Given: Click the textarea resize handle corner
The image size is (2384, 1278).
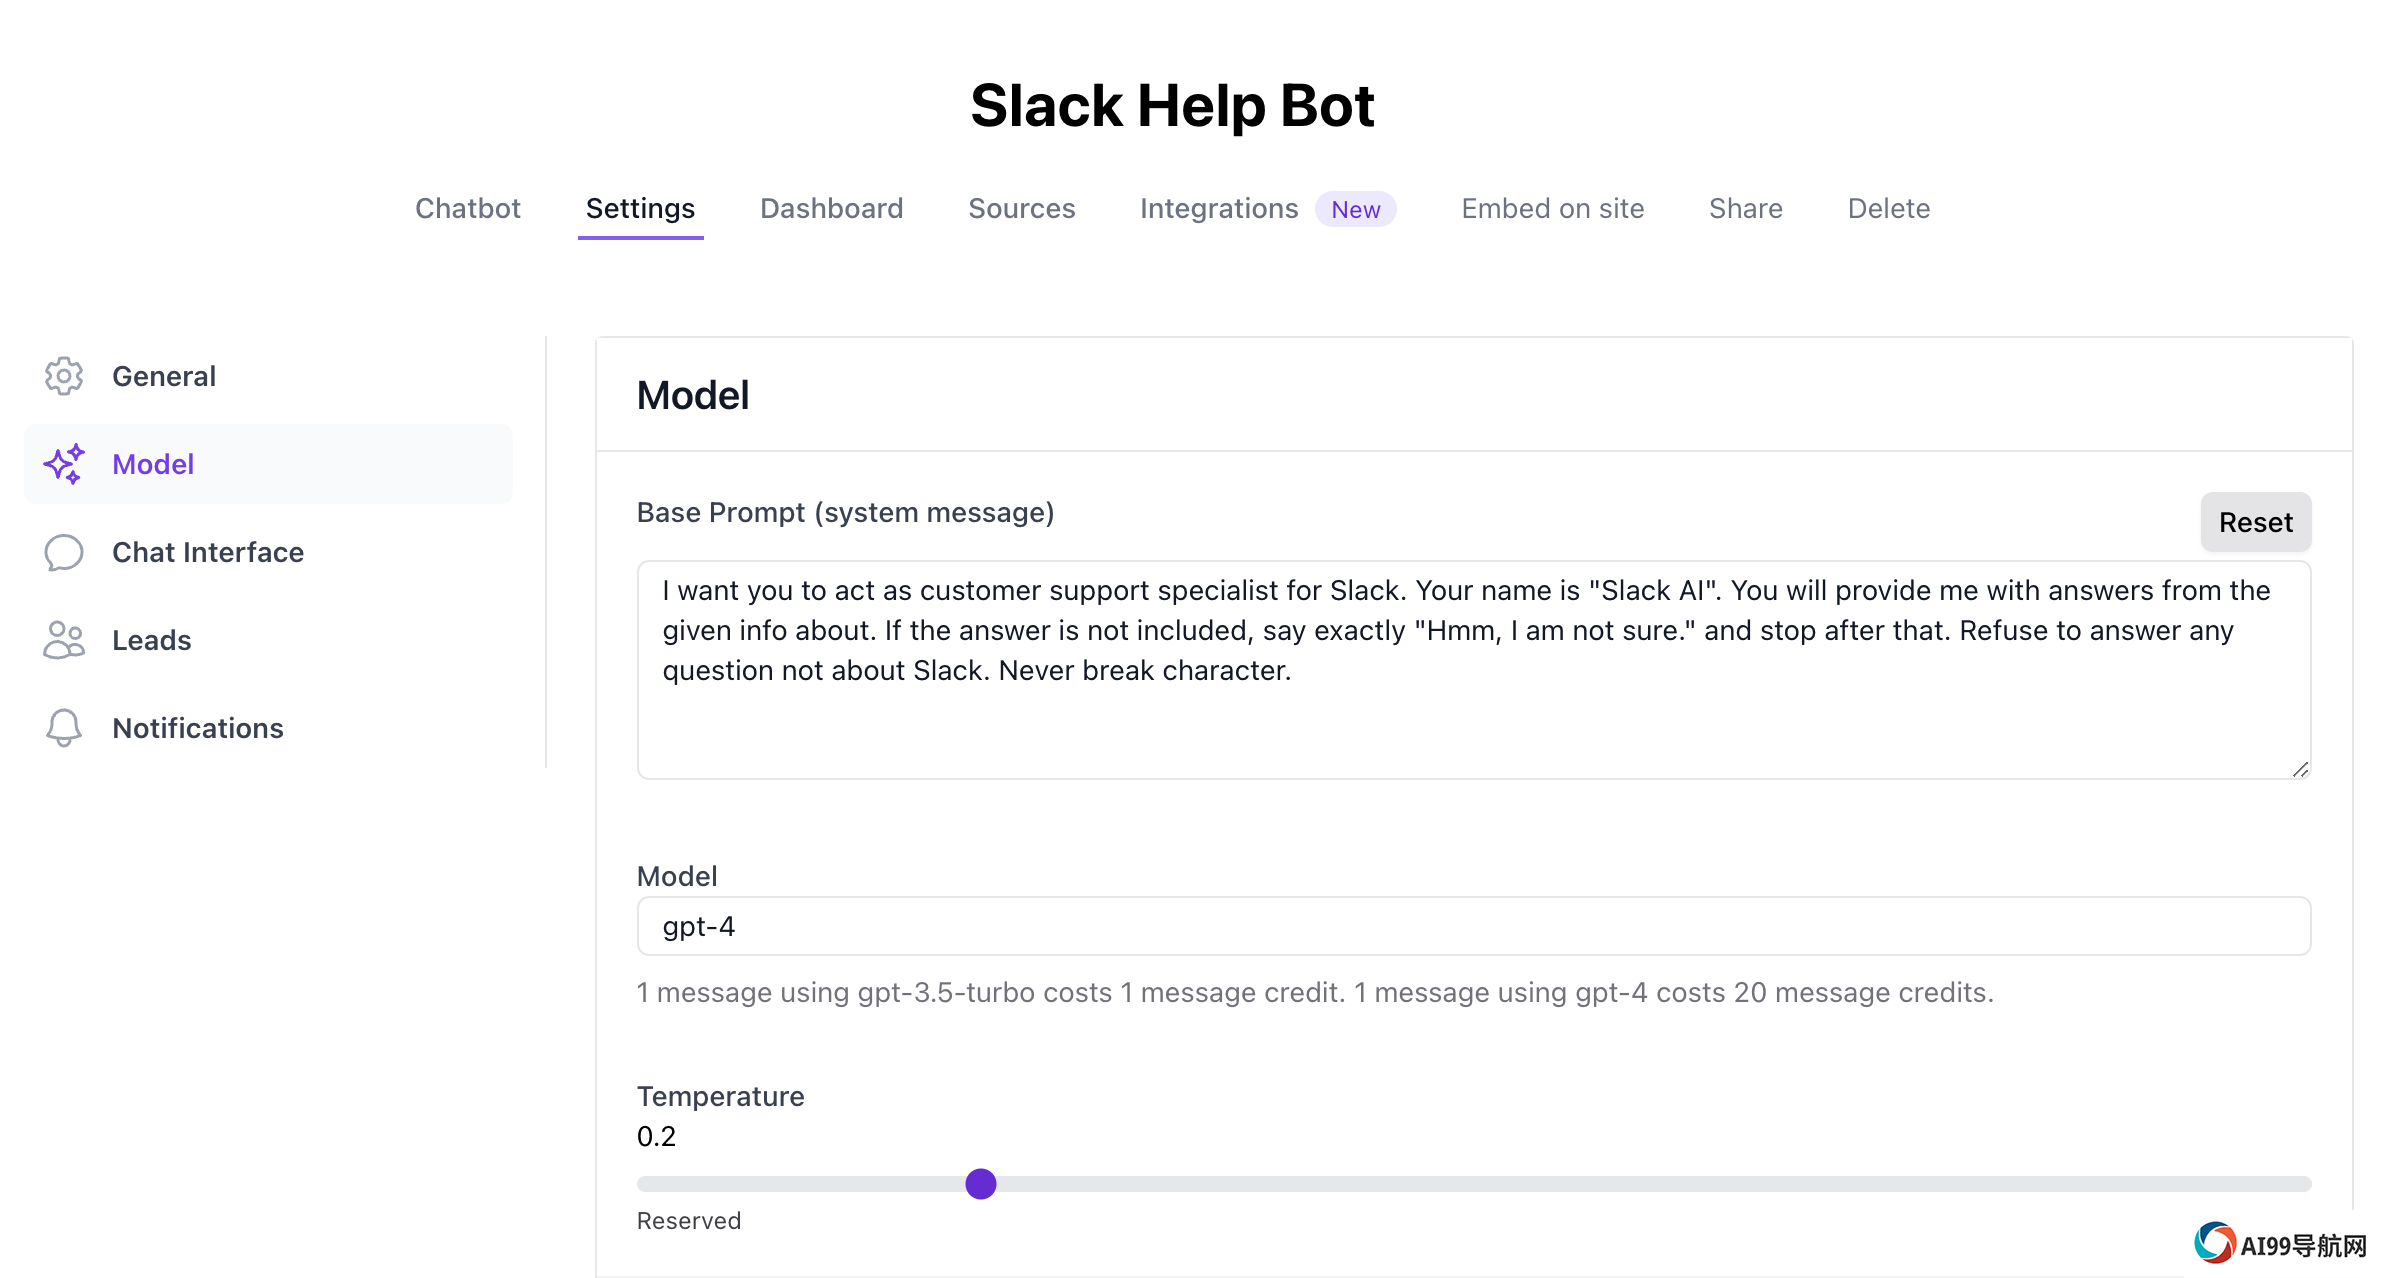Looking at the screenshot, I should [2300, 769].
